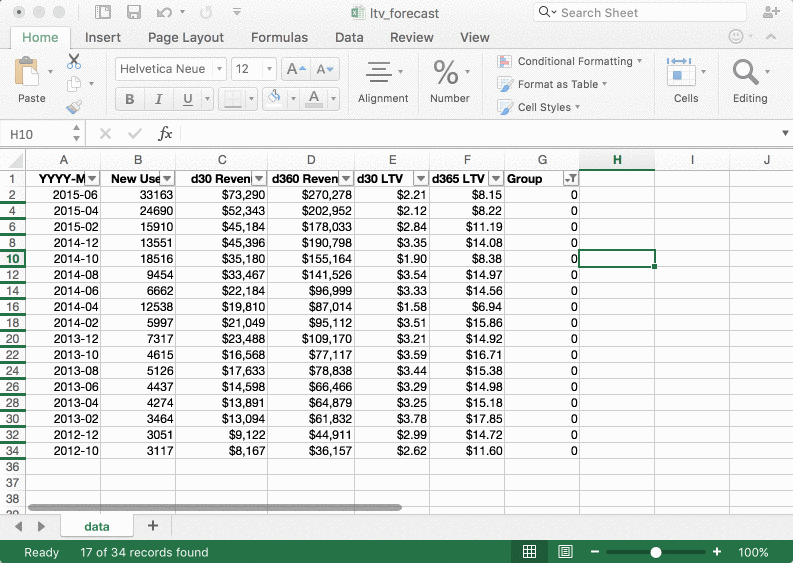793x563 pixels.
Task: Click the Search Sheet field
Action: pyautogui.click(x=640, y=12)
